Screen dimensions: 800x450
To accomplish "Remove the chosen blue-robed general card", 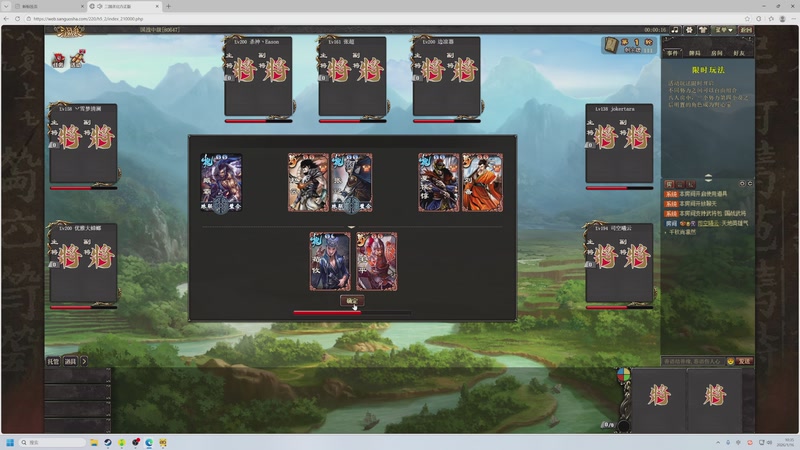I will point(330,262).
